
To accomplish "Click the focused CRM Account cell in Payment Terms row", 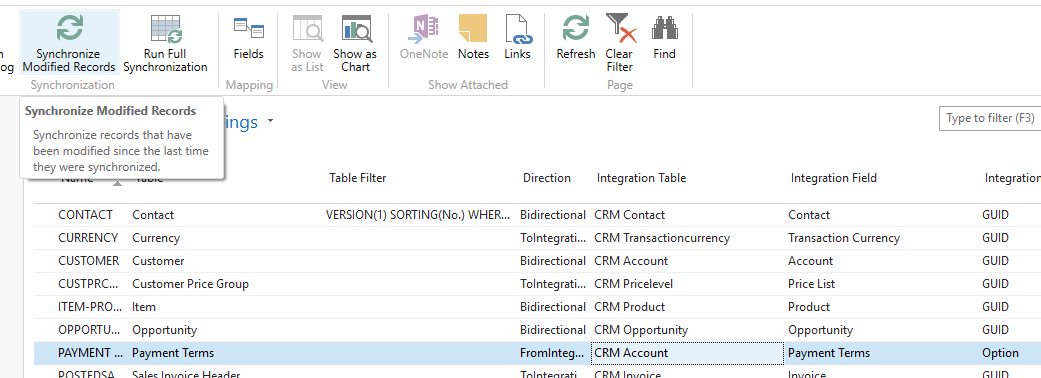I will (x=687, y=353).
